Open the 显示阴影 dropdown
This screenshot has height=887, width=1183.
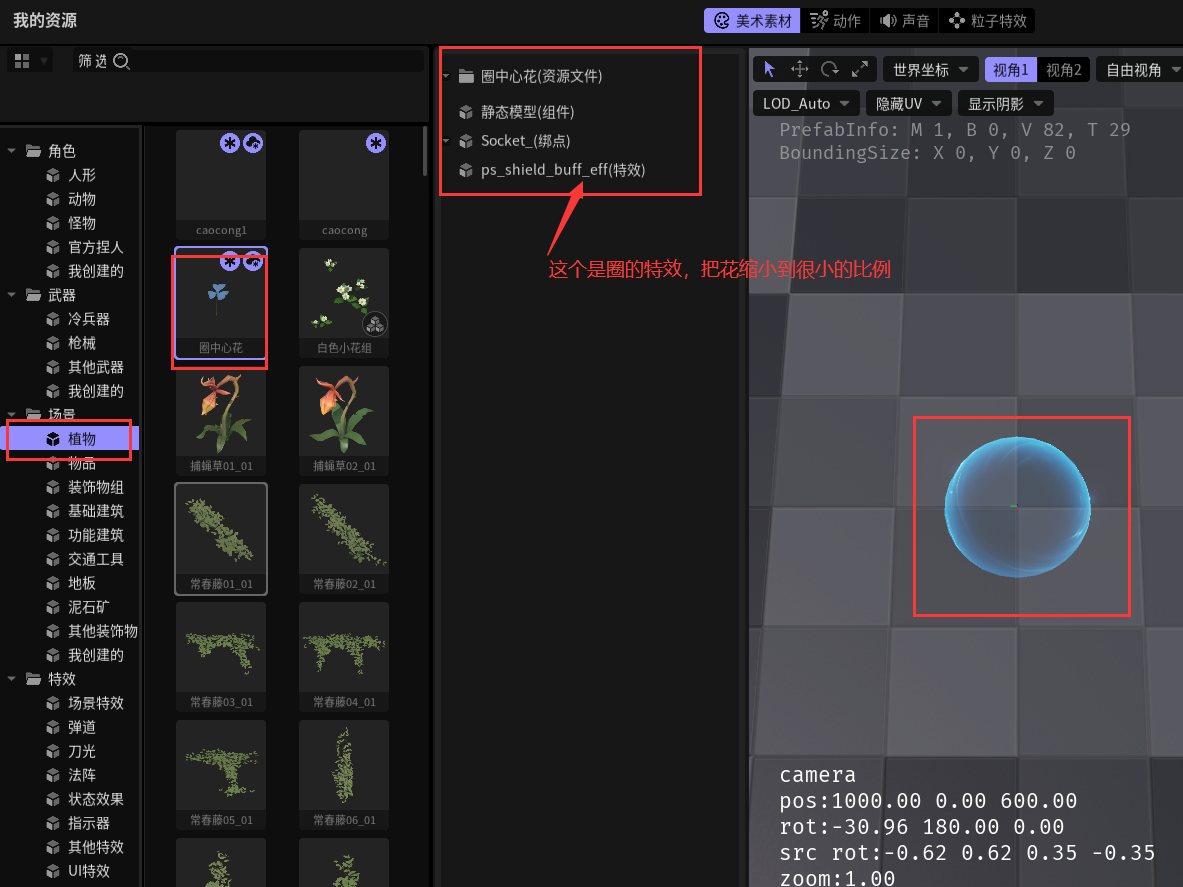point(1006,103)
